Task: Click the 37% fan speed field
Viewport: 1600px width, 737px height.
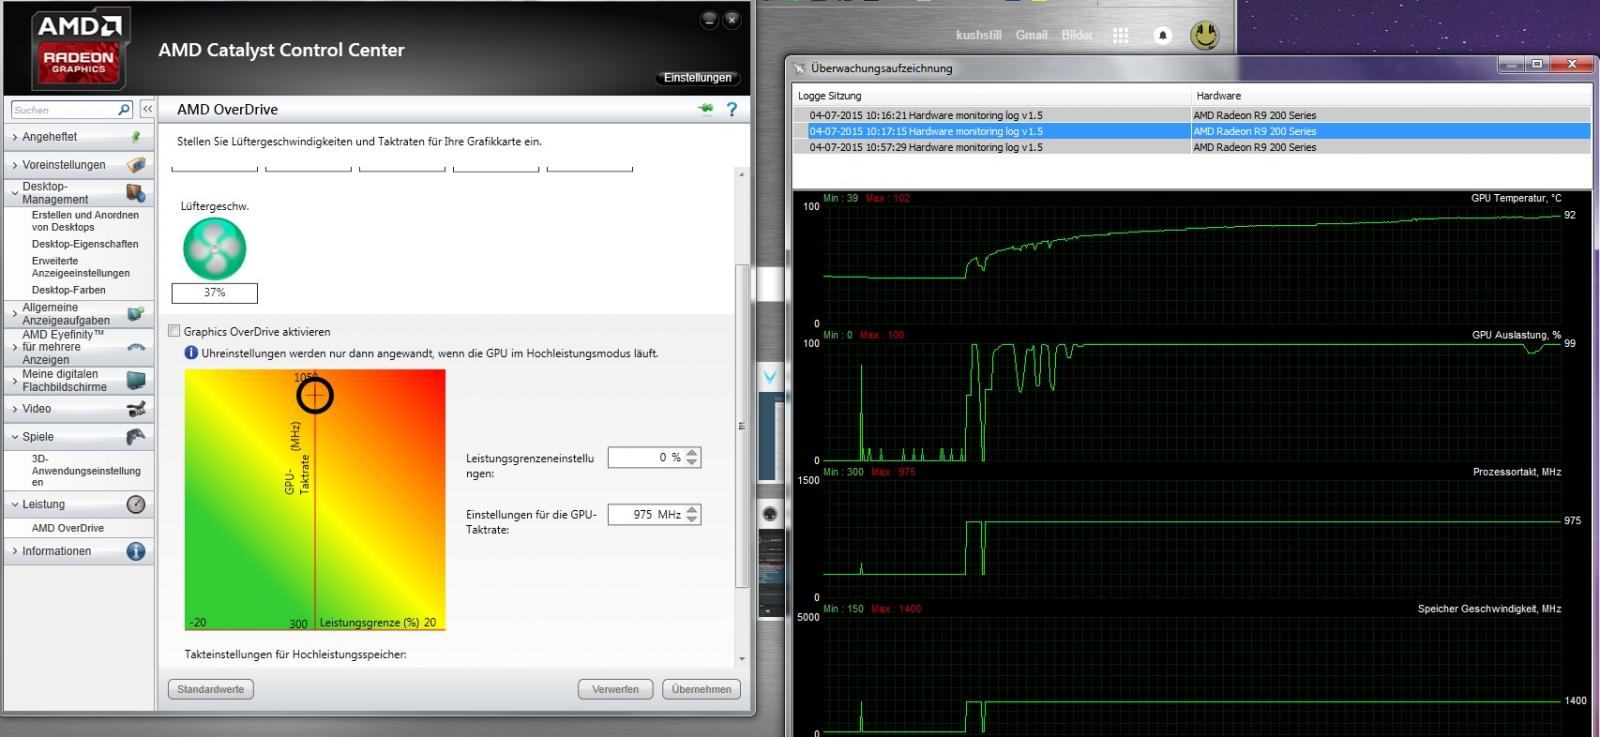Action: 214,293
